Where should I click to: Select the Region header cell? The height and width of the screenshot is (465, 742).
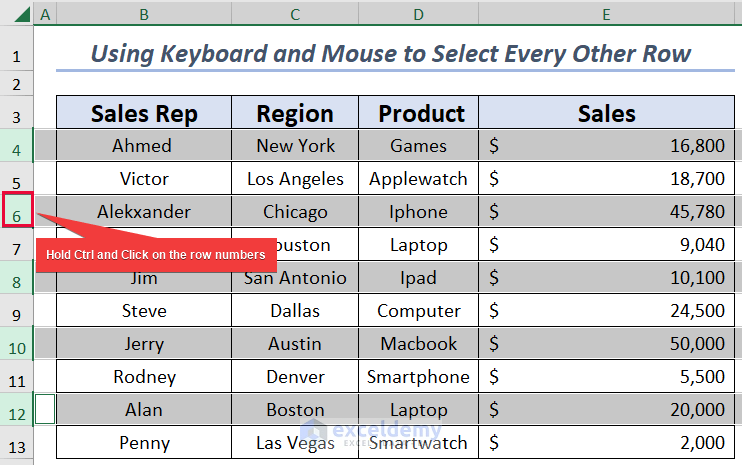(x=295, y=113)
